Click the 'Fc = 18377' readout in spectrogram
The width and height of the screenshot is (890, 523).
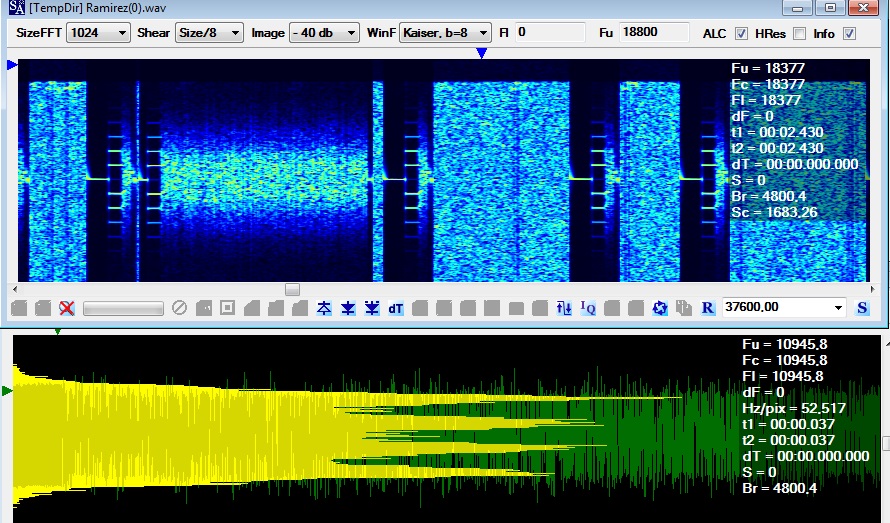point(768,84)
